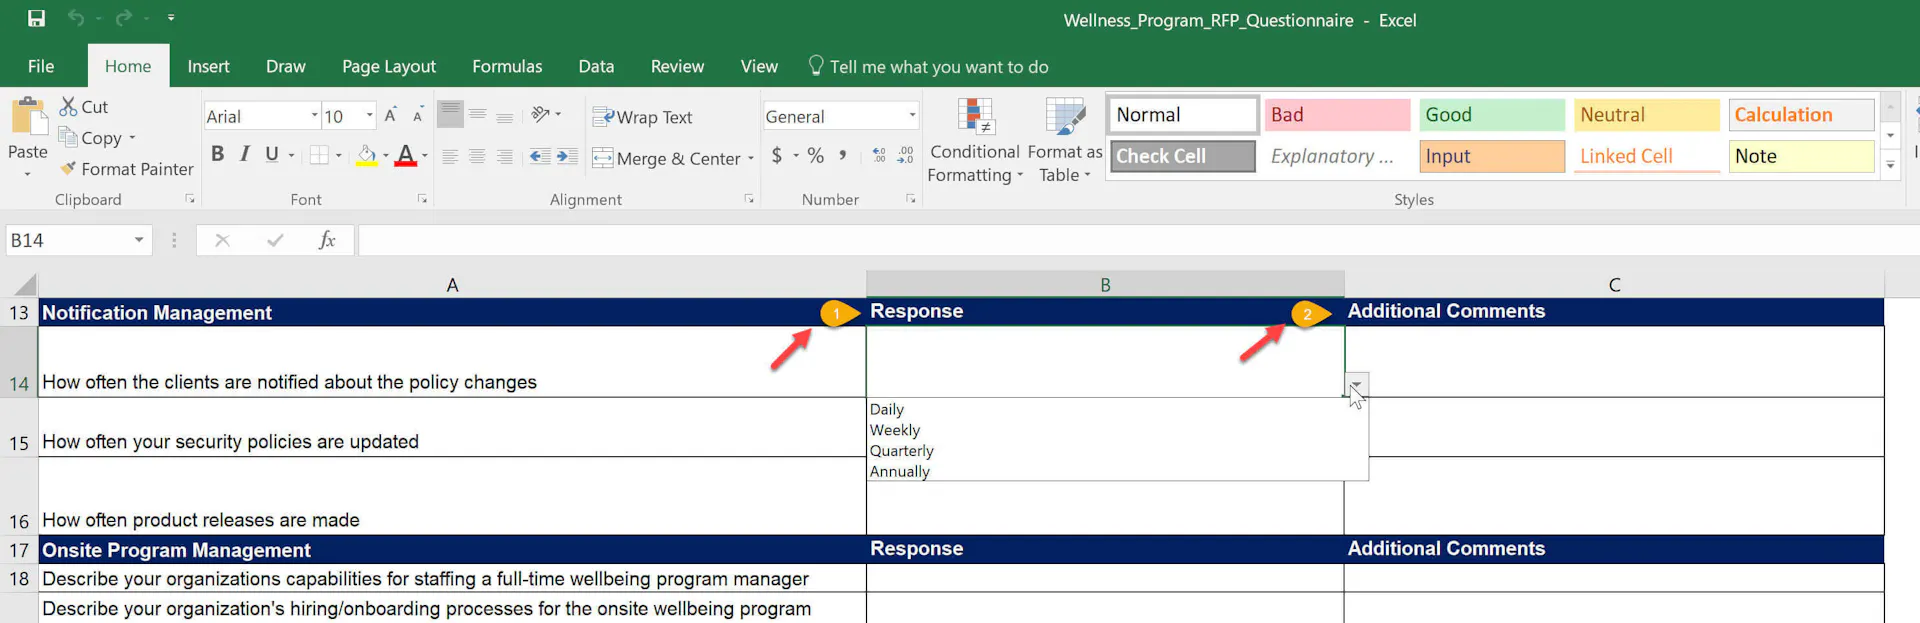This screenshot has height=623, width=1920.
Task: Align cell text to the right
Action: 505,156
